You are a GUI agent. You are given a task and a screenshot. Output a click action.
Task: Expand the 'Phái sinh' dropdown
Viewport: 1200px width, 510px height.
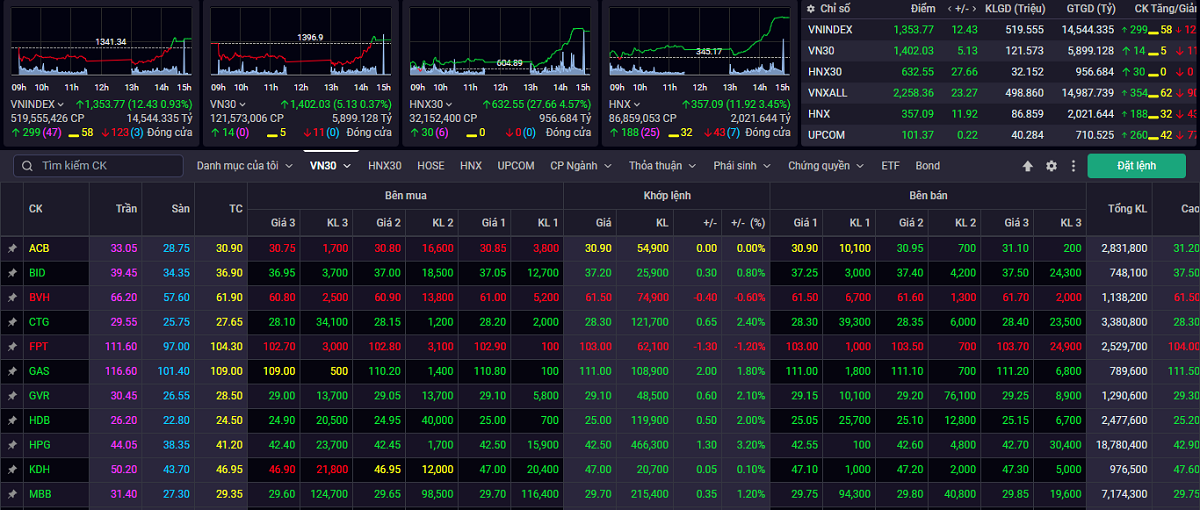[x=742, y=166]
